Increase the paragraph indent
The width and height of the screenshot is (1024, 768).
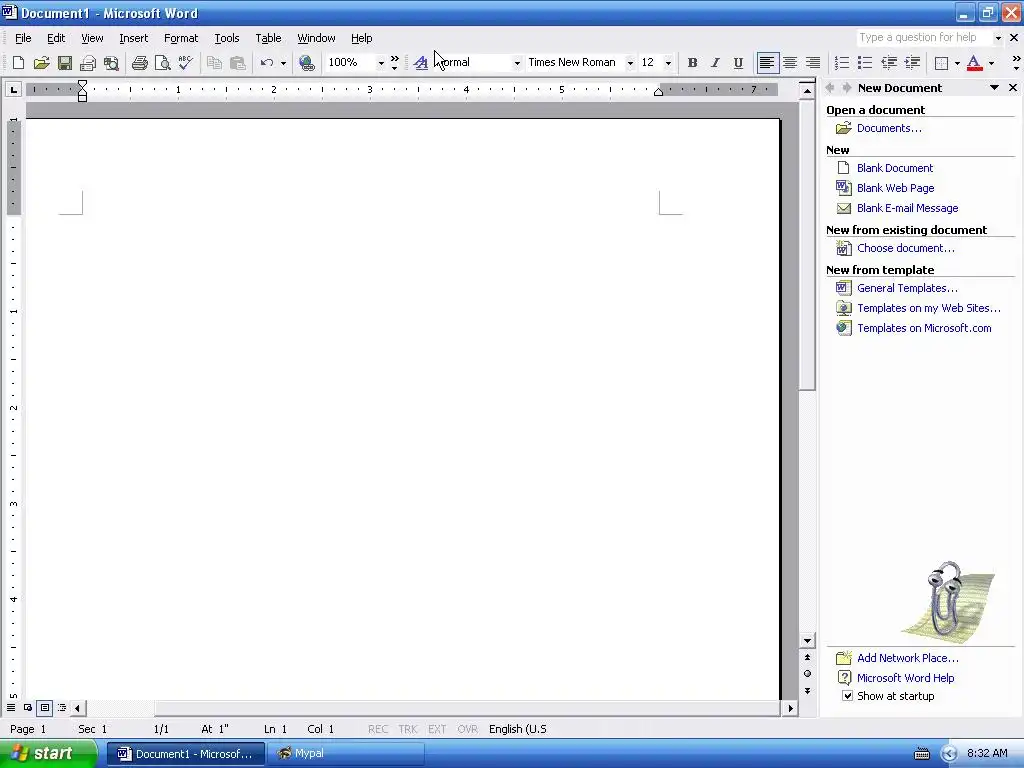coord(912,63)
